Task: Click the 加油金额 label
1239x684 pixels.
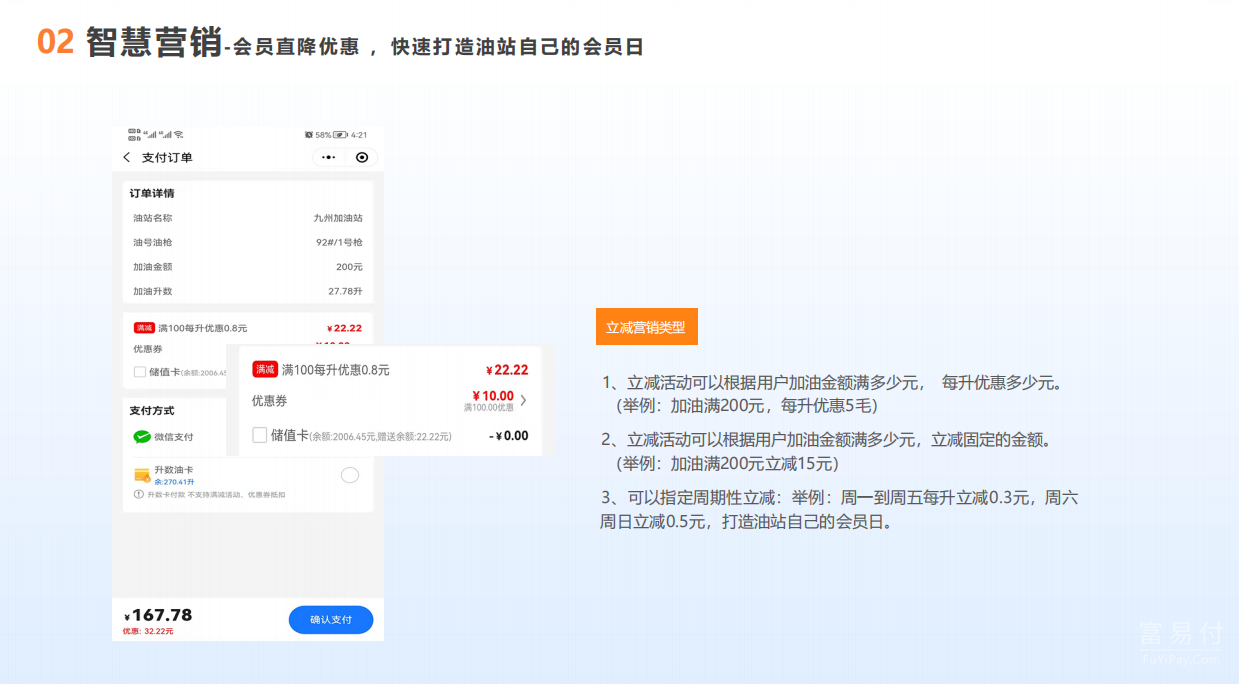Action: point(153,267)
